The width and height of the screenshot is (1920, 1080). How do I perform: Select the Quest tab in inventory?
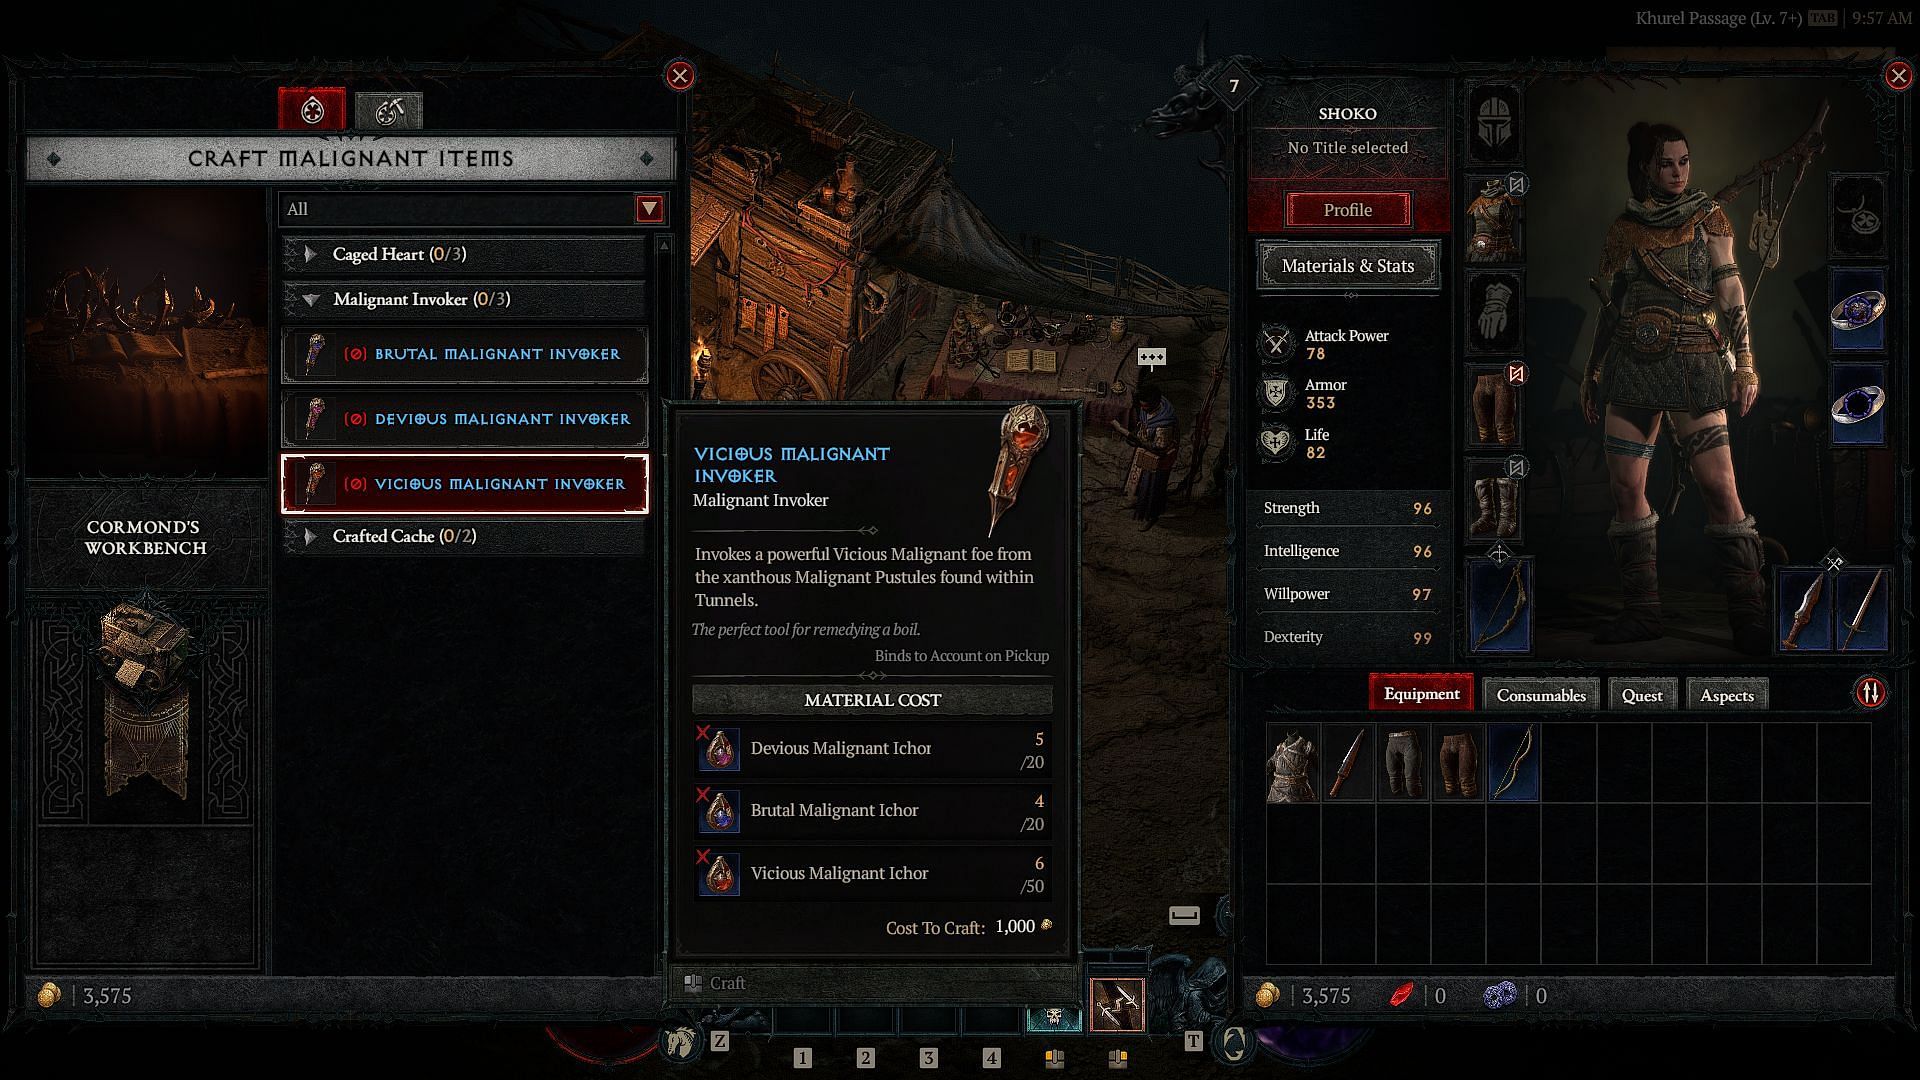(1642, 695)
